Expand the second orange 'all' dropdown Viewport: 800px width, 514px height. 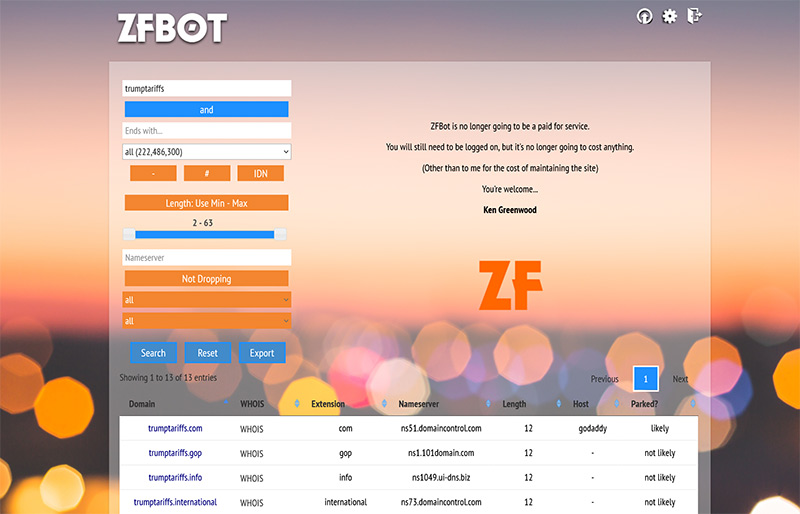[206, 321]
